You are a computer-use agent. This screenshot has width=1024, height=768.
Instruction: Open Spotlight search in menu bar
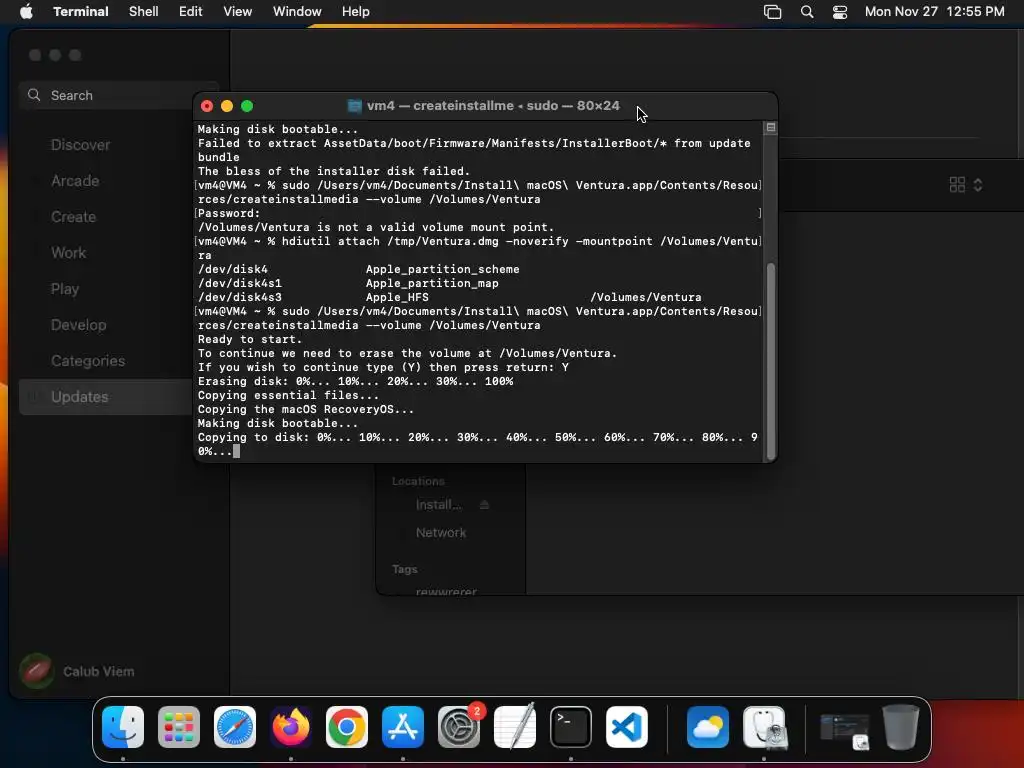[807, 12]
